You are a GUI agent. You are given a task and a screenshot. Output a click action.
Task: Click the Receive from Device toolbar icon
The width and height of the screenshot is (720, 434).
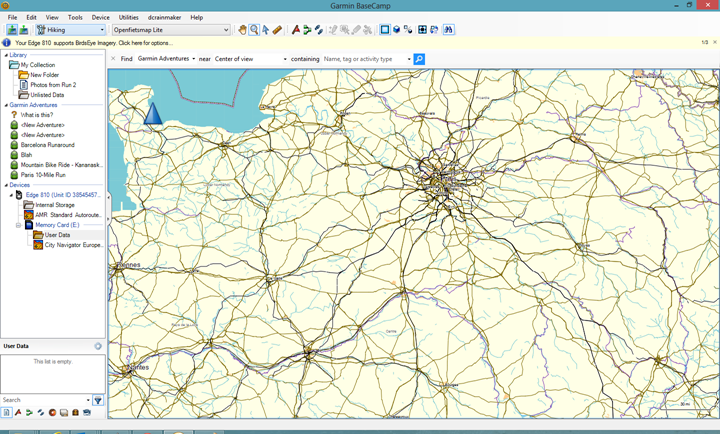(x=23, y=30)
